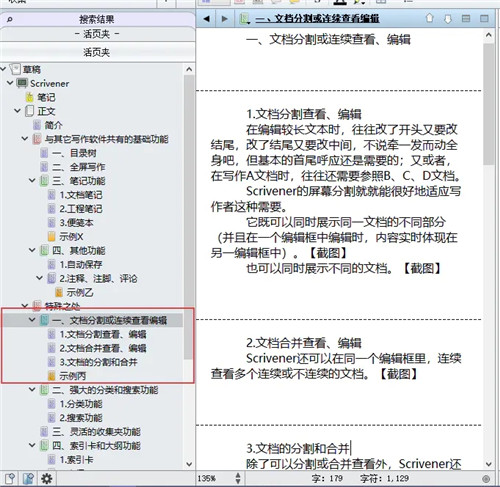
Task: Click the binder scrollbar up arrow
Action: tap(189, 69)
